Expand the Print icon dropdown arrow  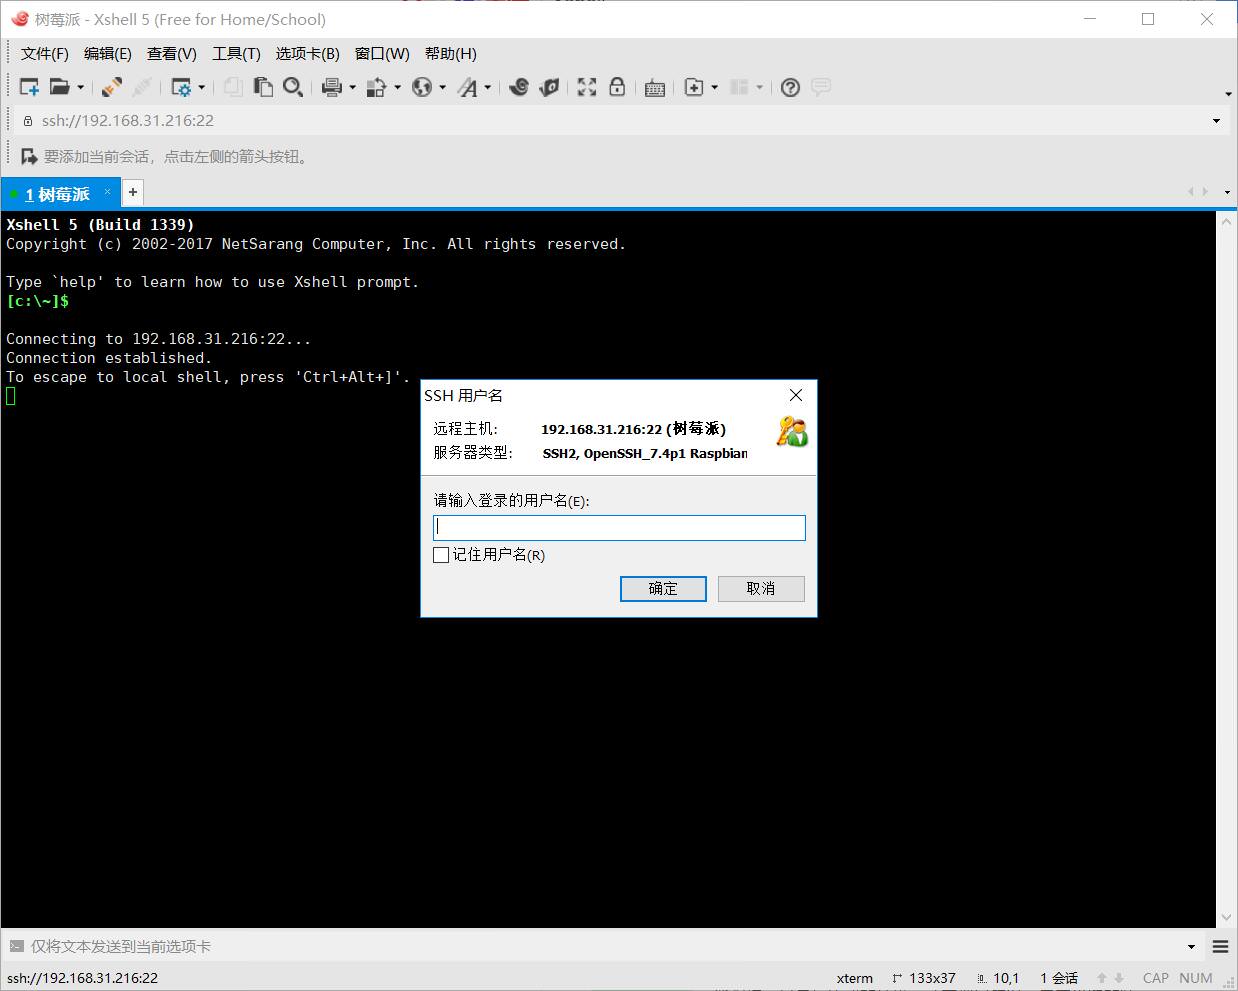[352, 88]
